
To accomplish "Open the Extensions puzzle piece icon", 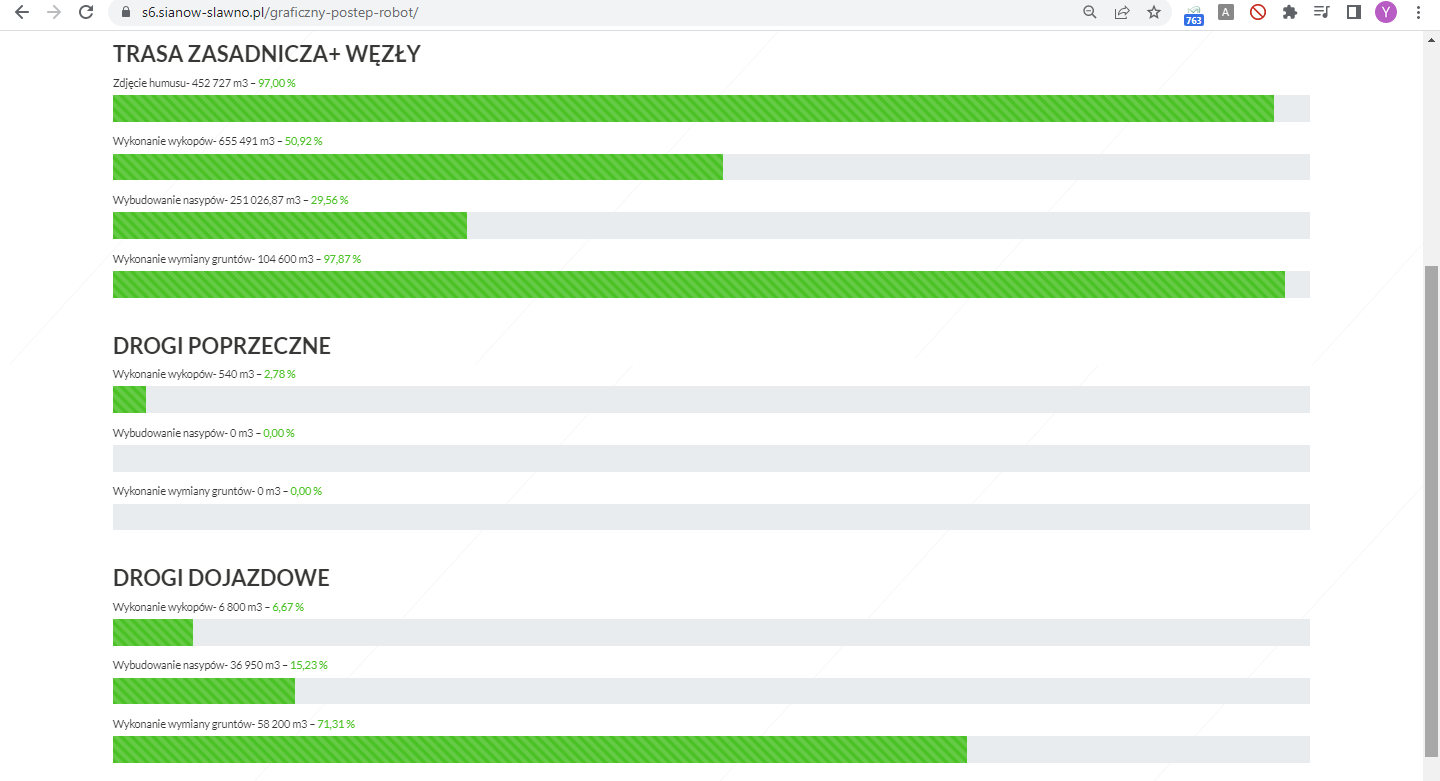I will [x=1290, y=13].
